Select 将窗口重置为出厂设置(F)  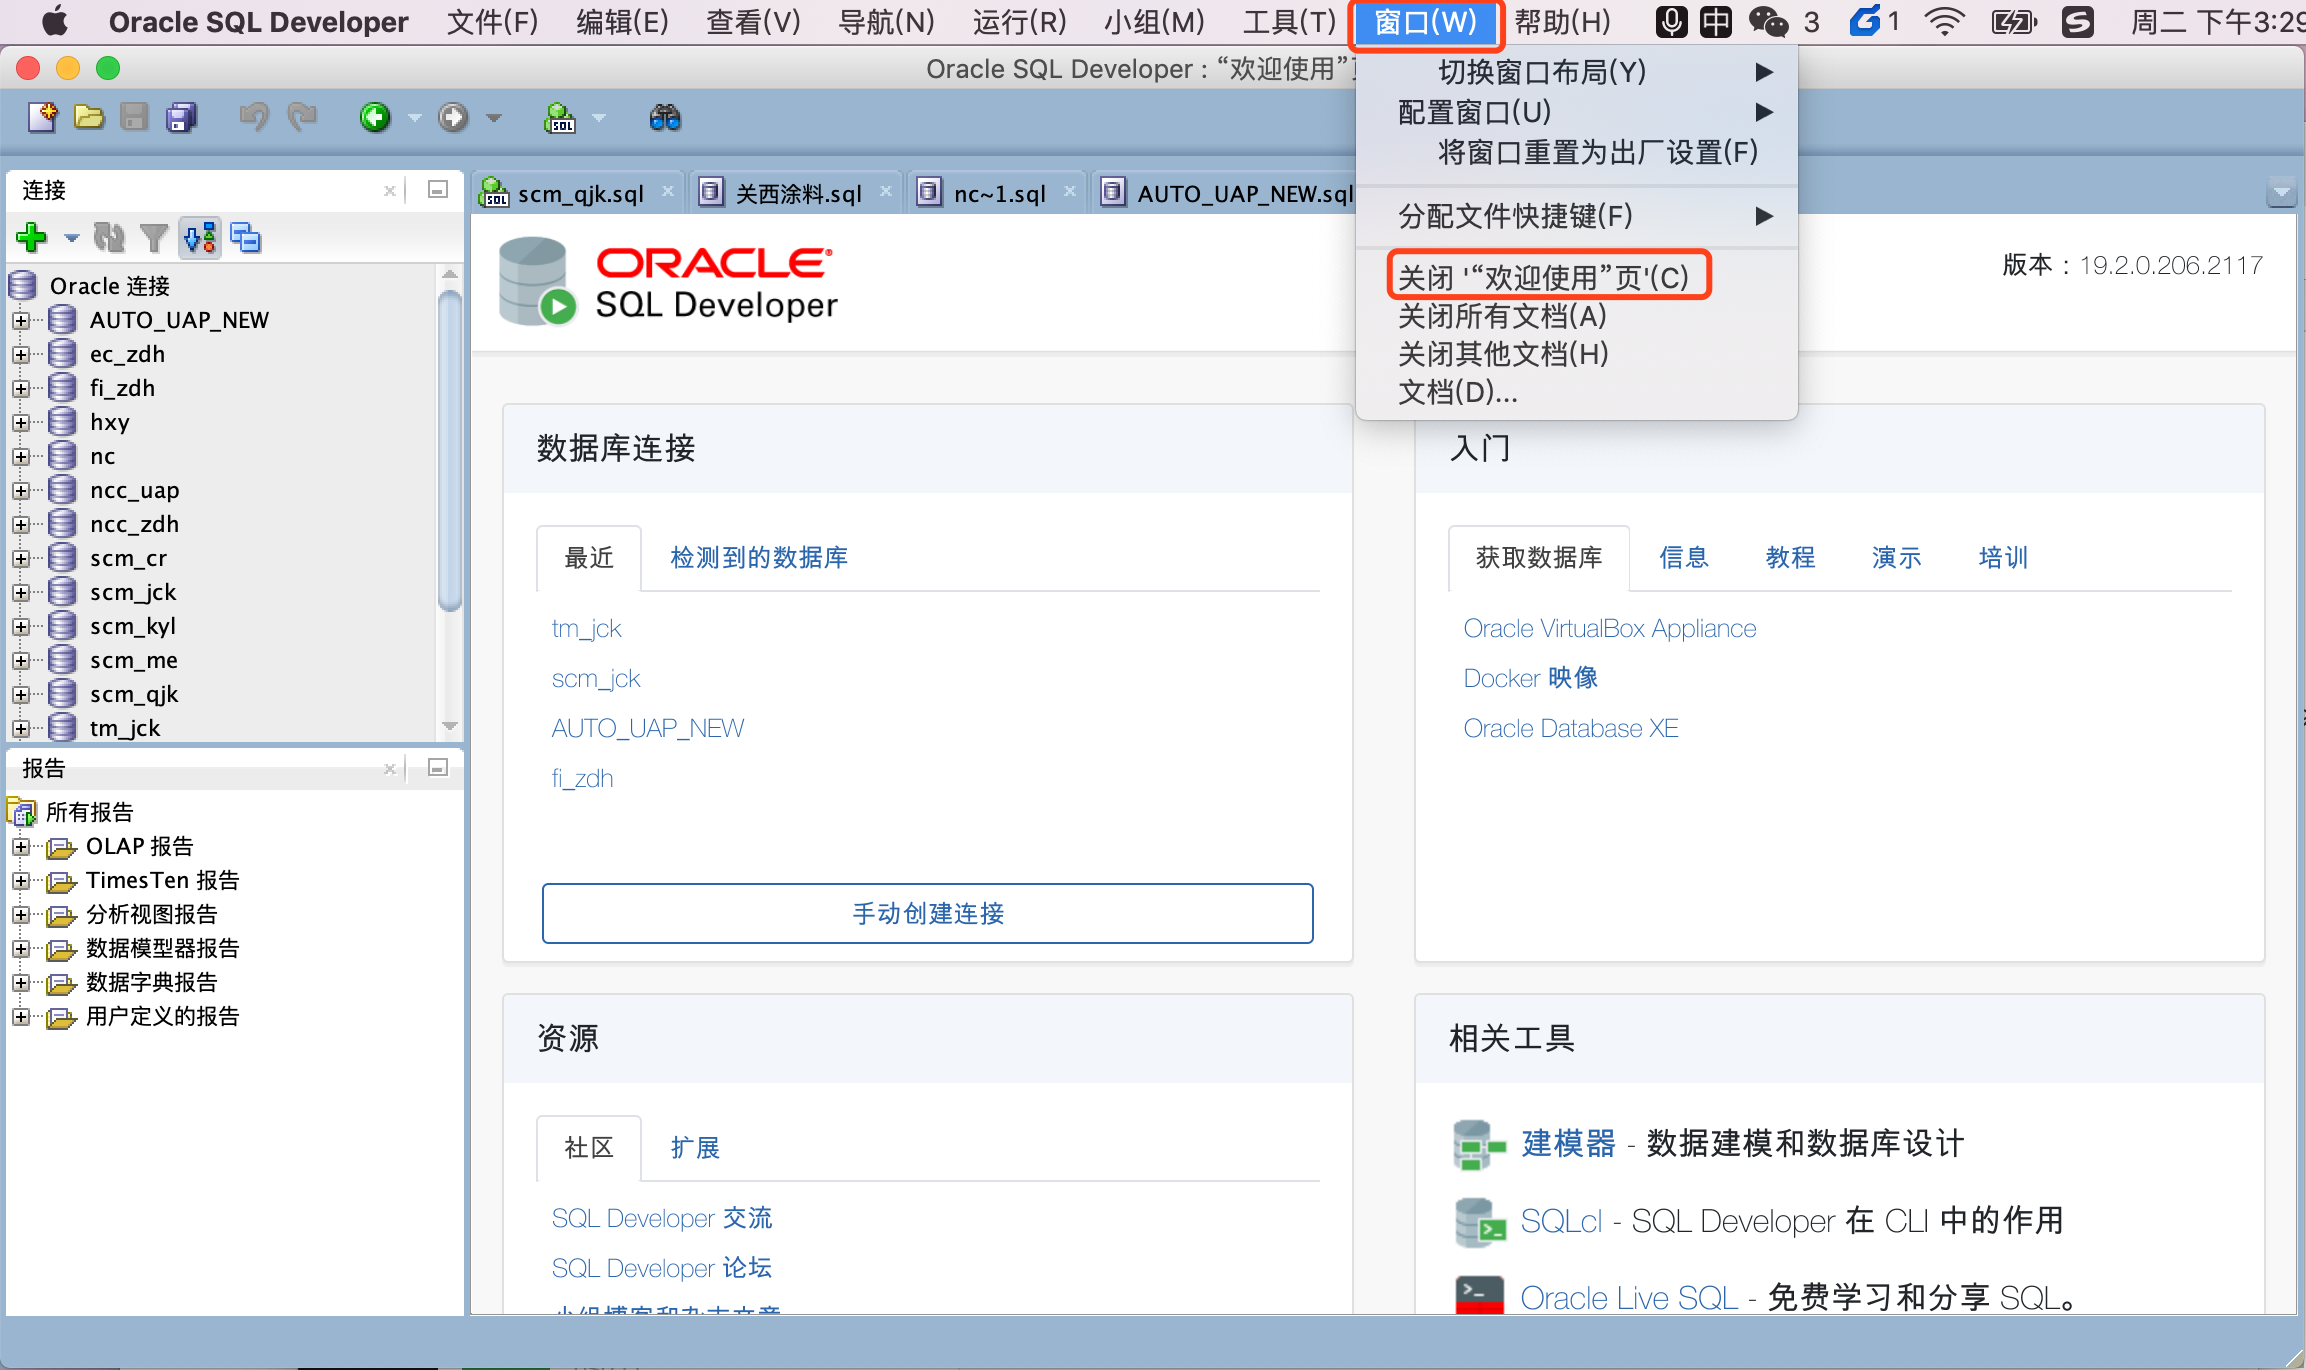[x=1577, y=152]
